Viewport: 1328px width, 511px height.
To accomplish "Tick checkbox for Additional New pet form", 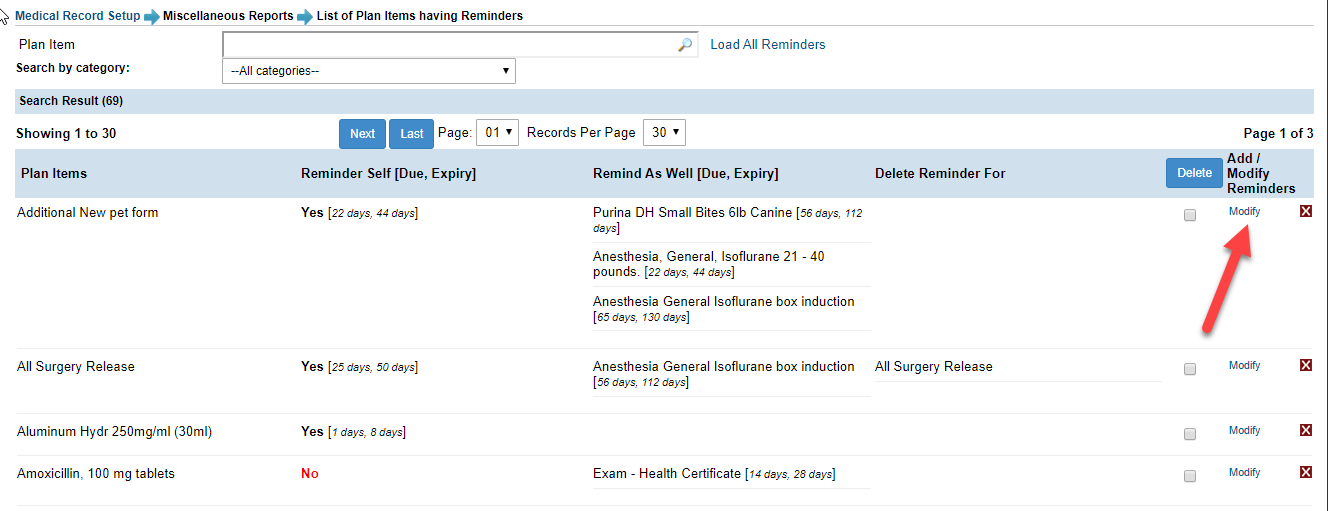I will coord(1190,215).
